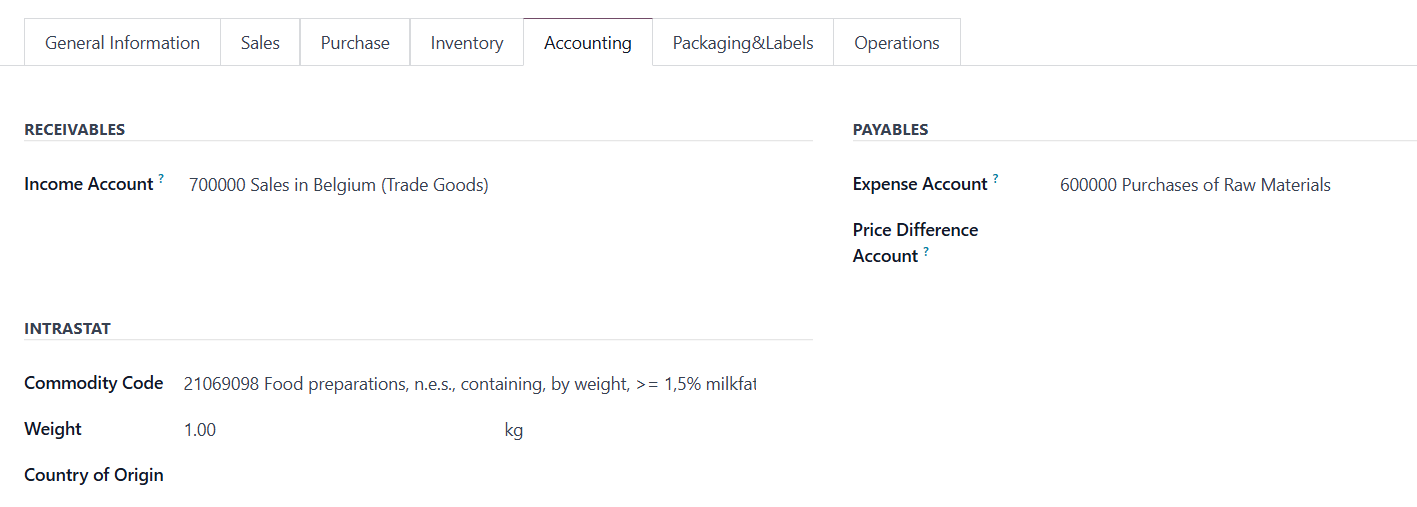Select the Accounting tab

click(x=588, y=43)
